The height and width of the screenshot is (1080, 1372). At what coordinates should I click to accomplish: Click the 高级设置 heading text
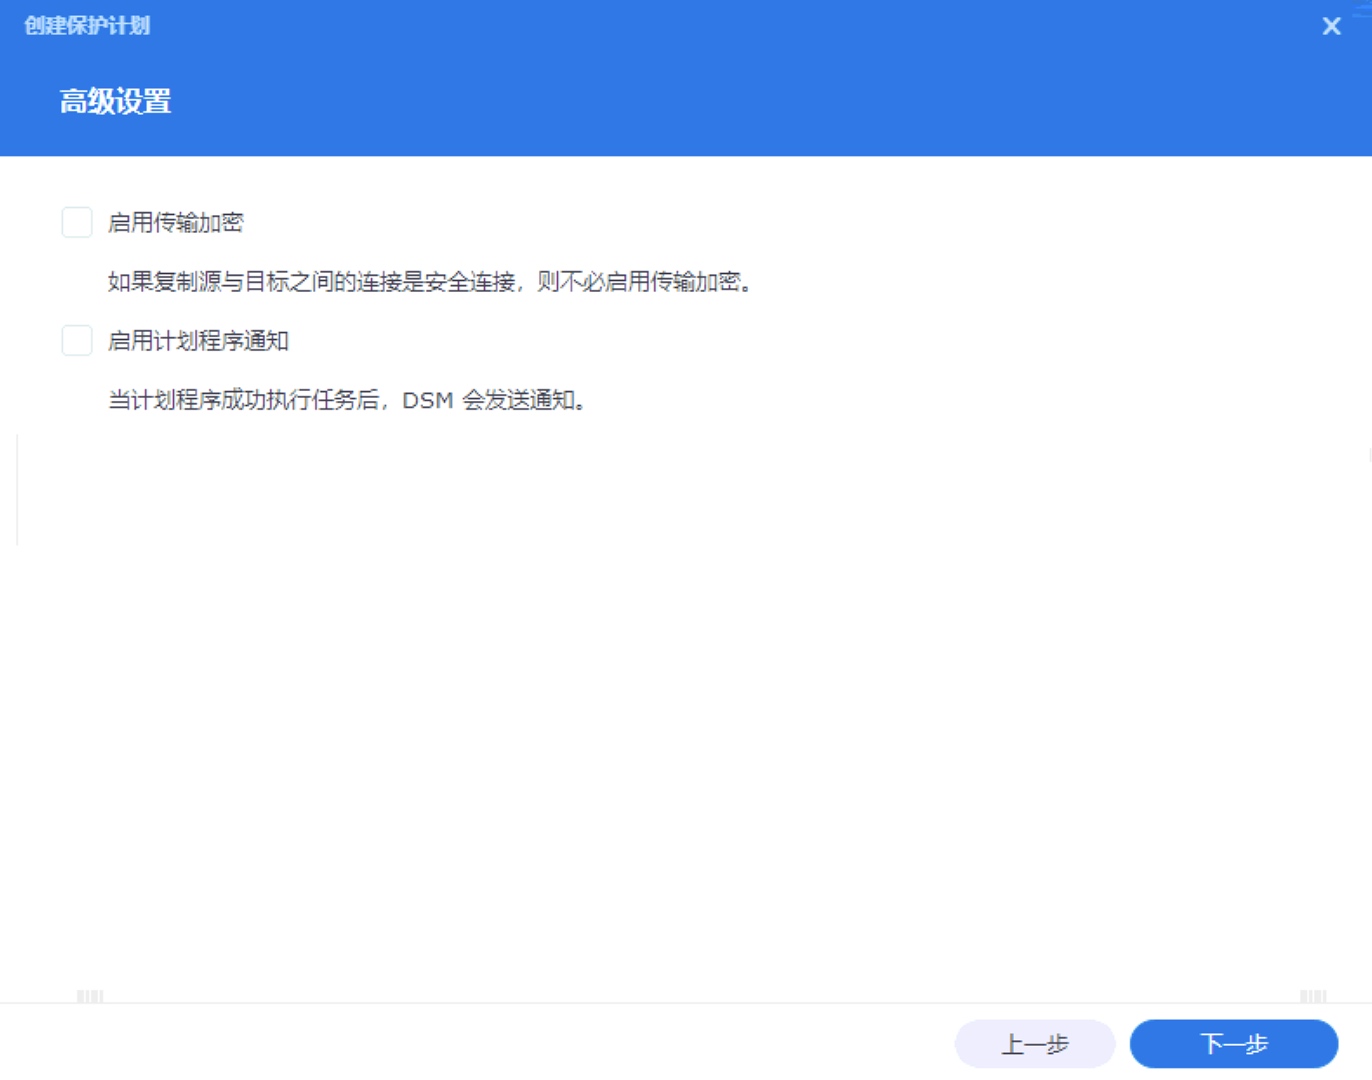coord(115,101)
